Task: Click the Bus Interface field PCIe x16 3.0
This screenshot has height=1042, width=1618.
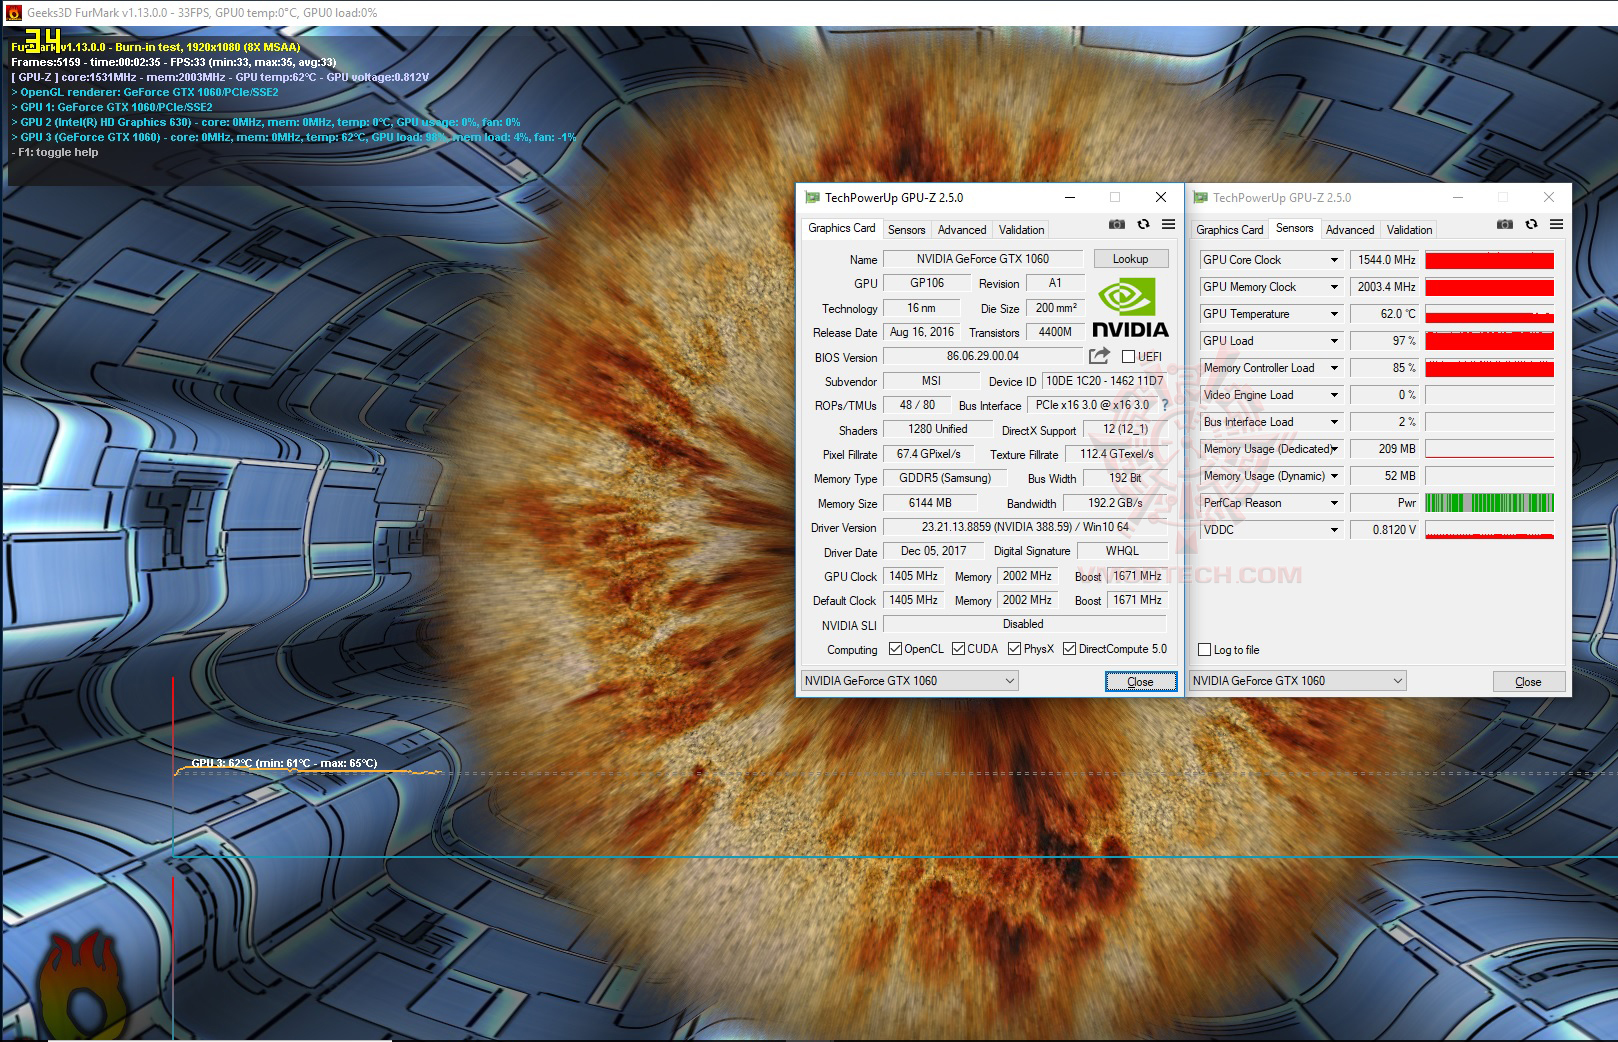Action: [1092, 405]
